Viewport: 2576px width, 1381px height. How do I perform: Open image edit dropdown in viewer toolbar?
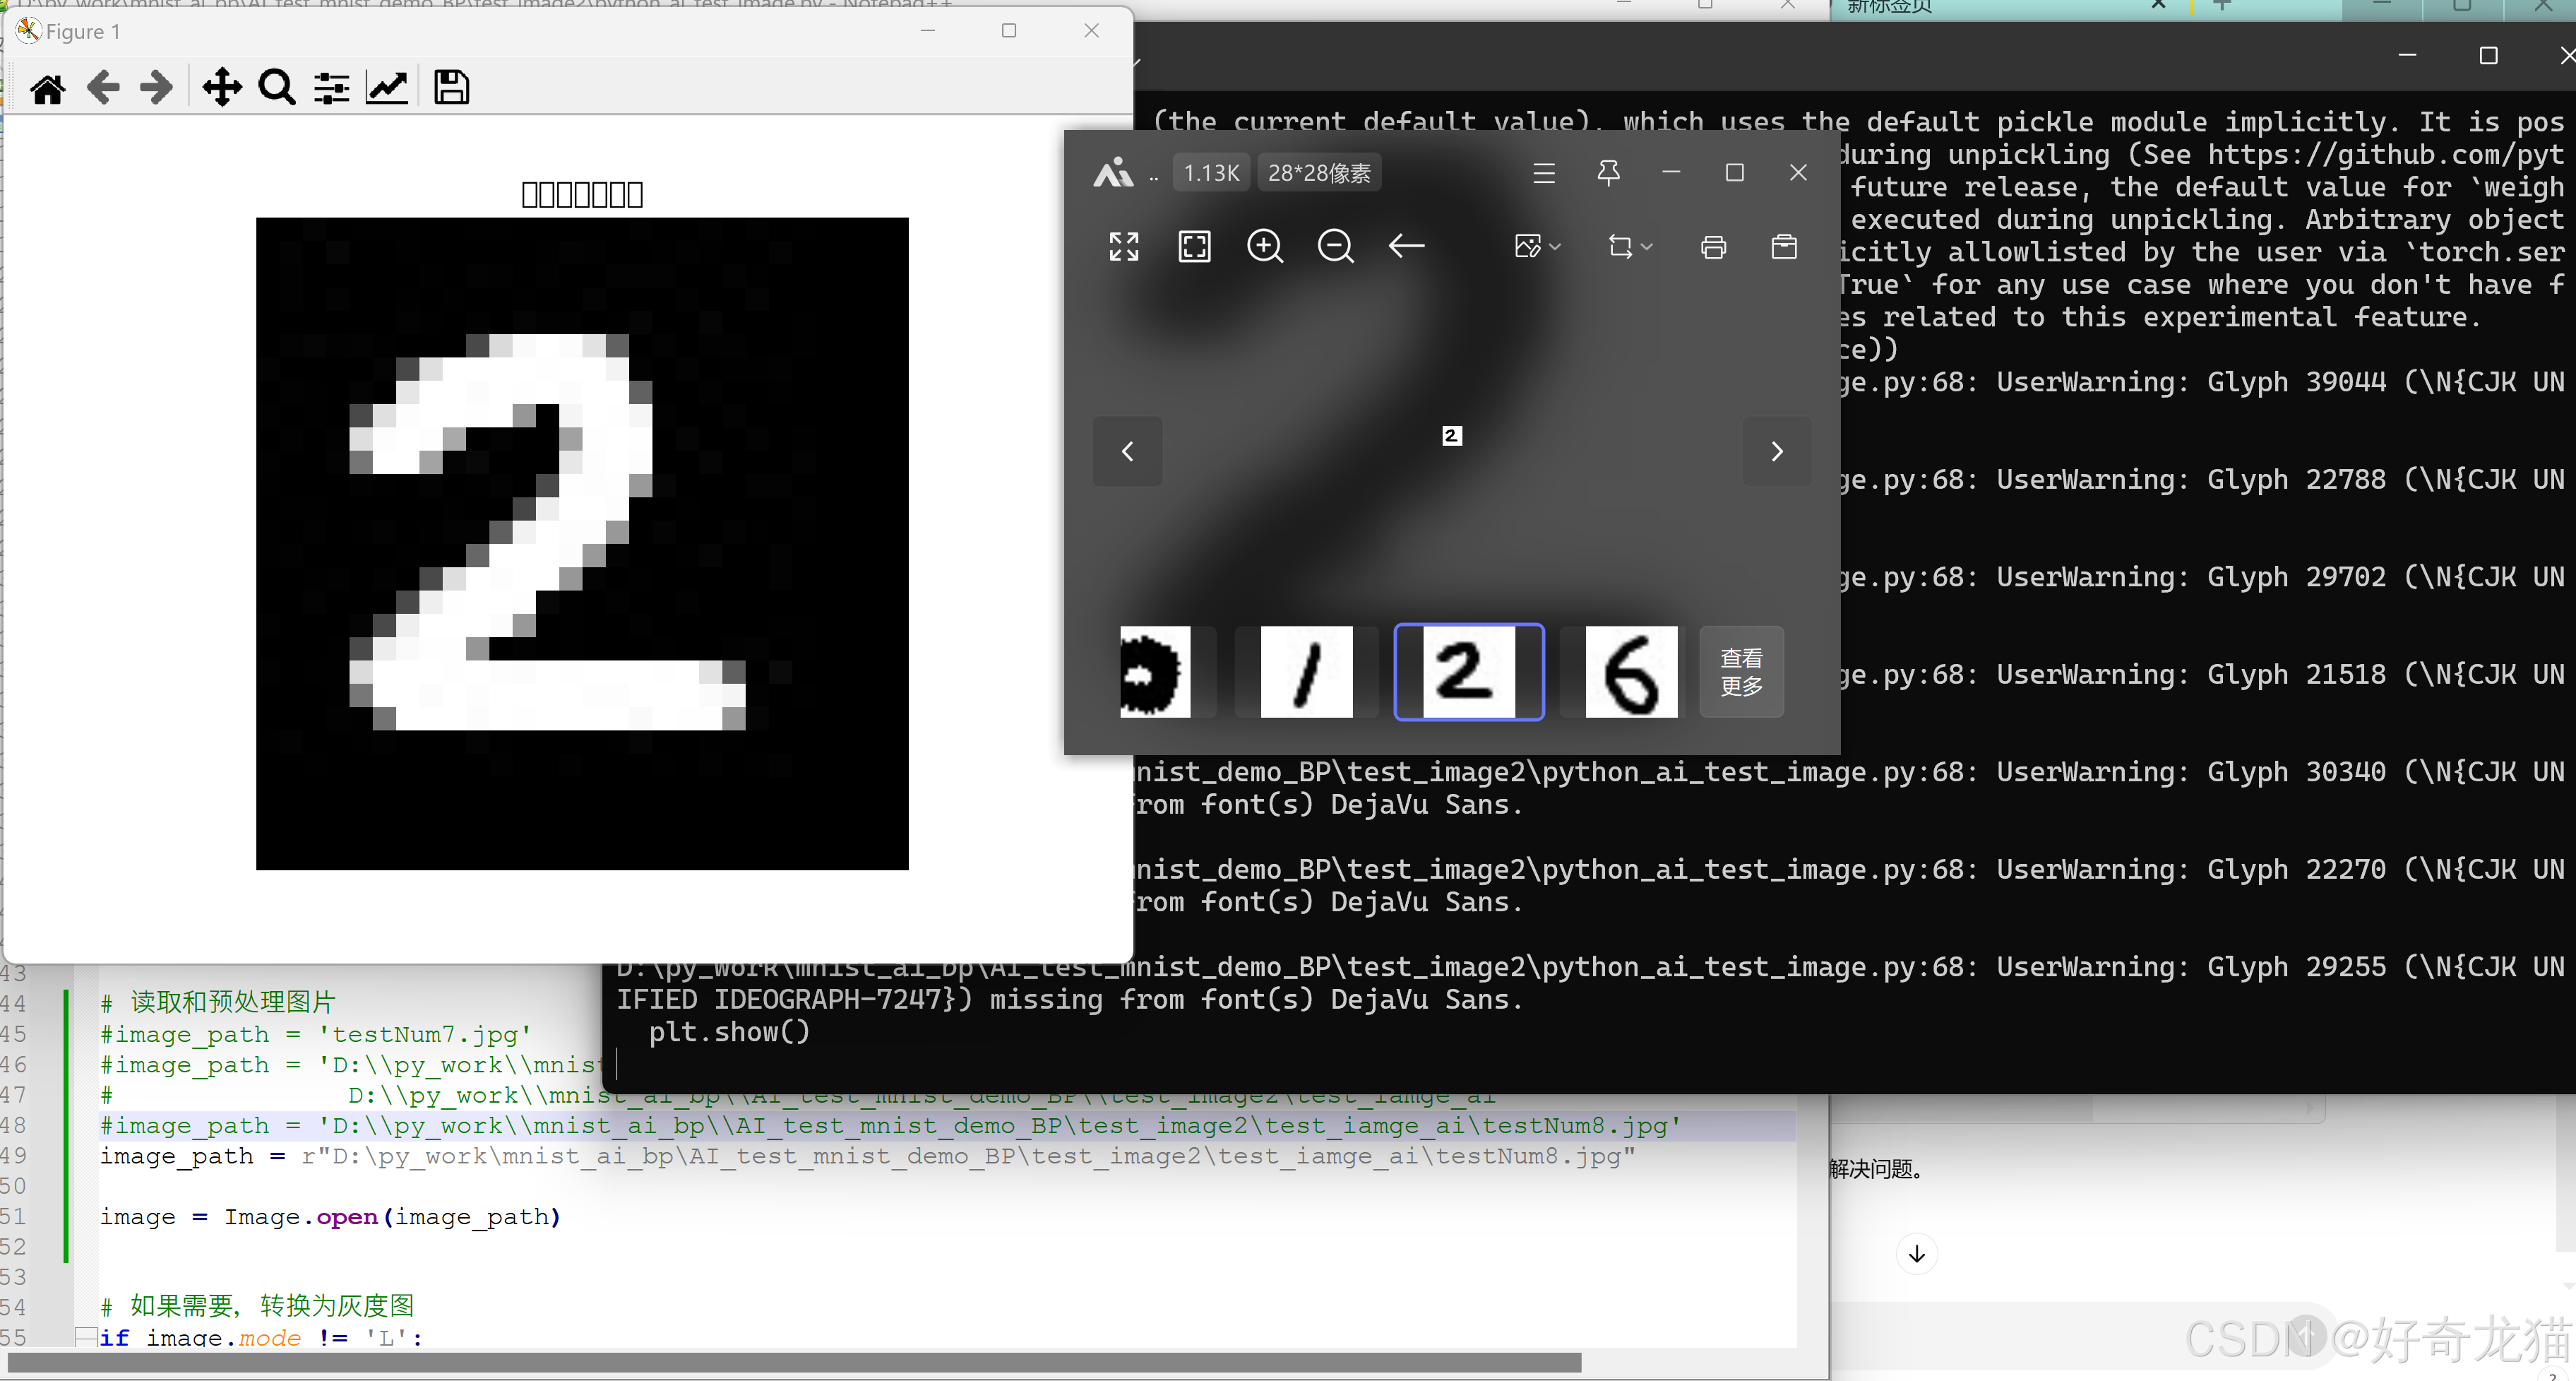(1537, 246)
